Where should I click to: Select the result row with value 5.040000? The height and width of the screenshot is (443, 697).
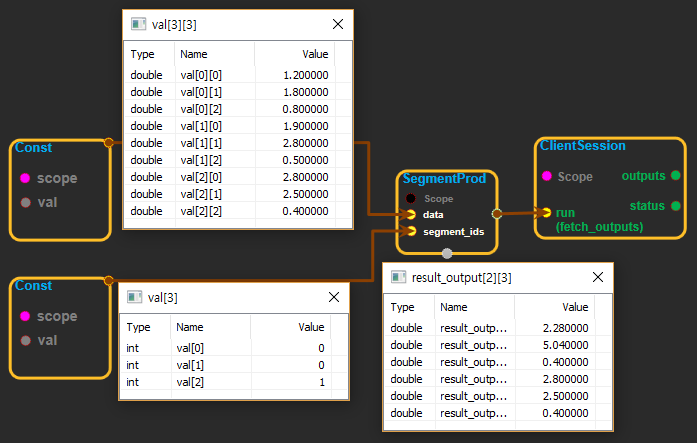click(491, 344)
